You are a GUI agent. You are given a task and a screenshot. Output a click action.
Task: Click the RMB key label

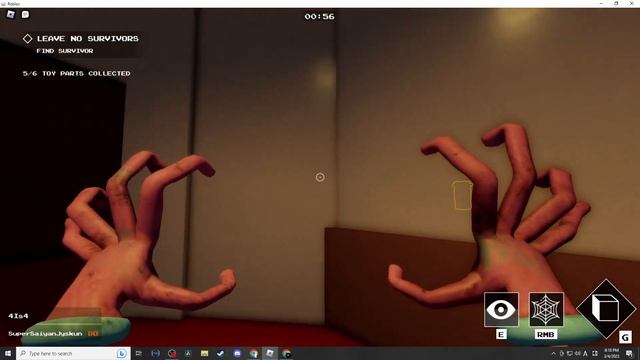pos(546,335)
